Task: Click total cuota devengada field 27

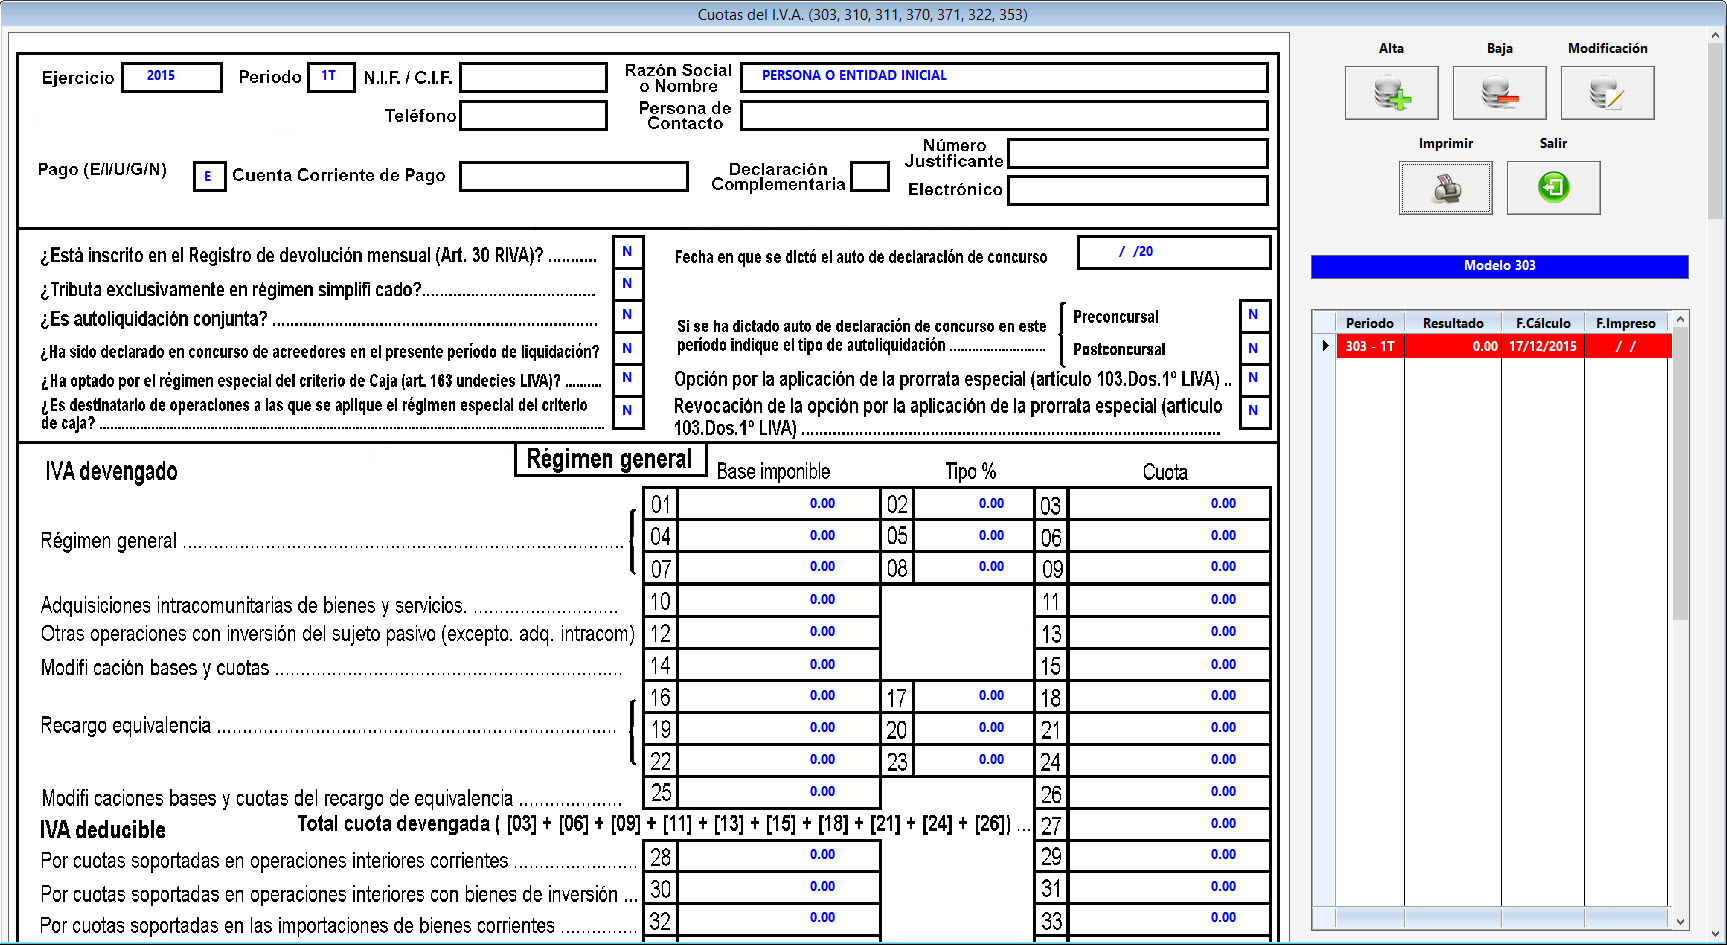Action: [1169, 824]
